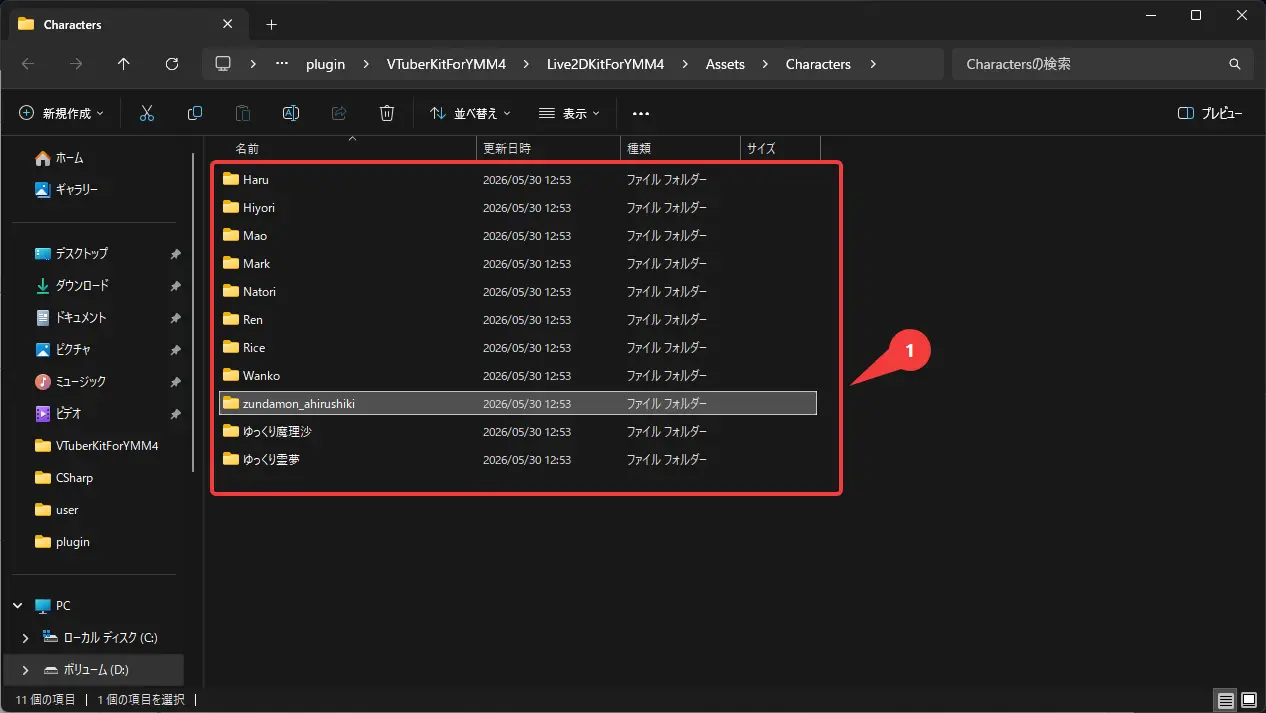
Task: Click the Charactersの検索 search box
Action: pos(1100,64)
